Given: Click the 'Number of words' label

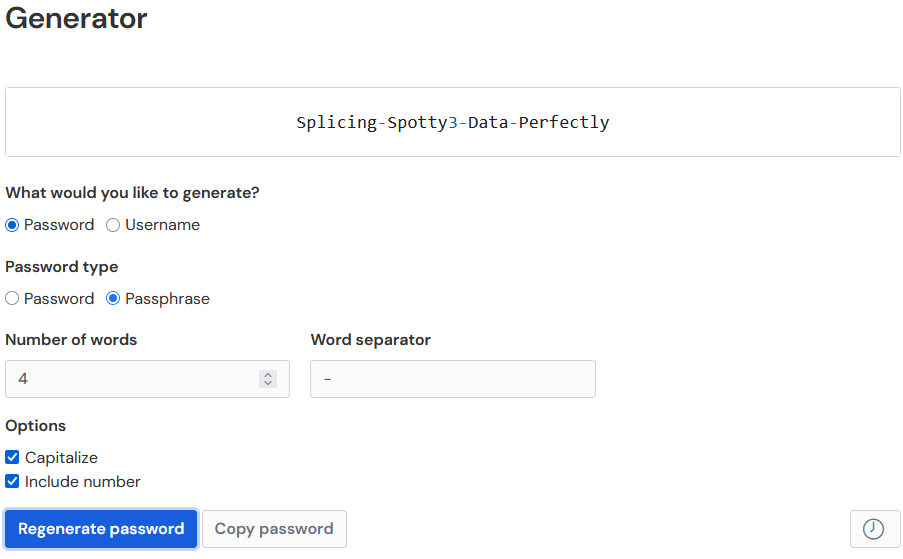Looking at the screenshot, I should (x=71, y=340).
